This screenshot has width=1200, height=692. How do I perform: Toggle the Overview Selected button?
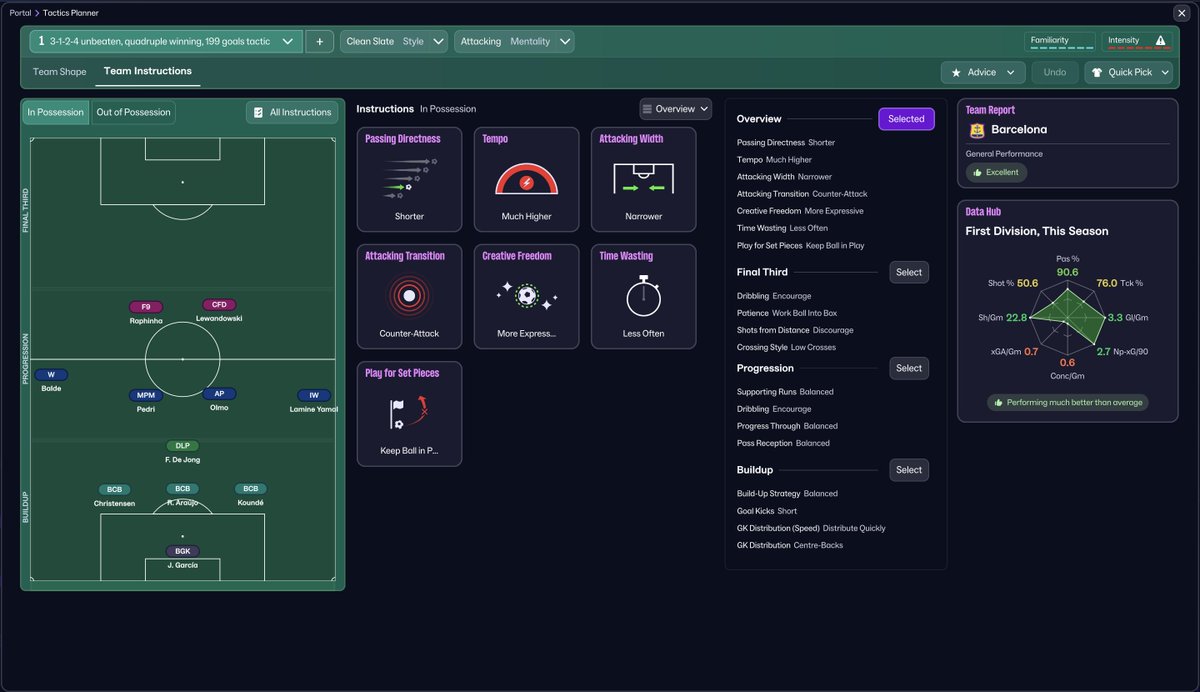[x=906, y=119]
